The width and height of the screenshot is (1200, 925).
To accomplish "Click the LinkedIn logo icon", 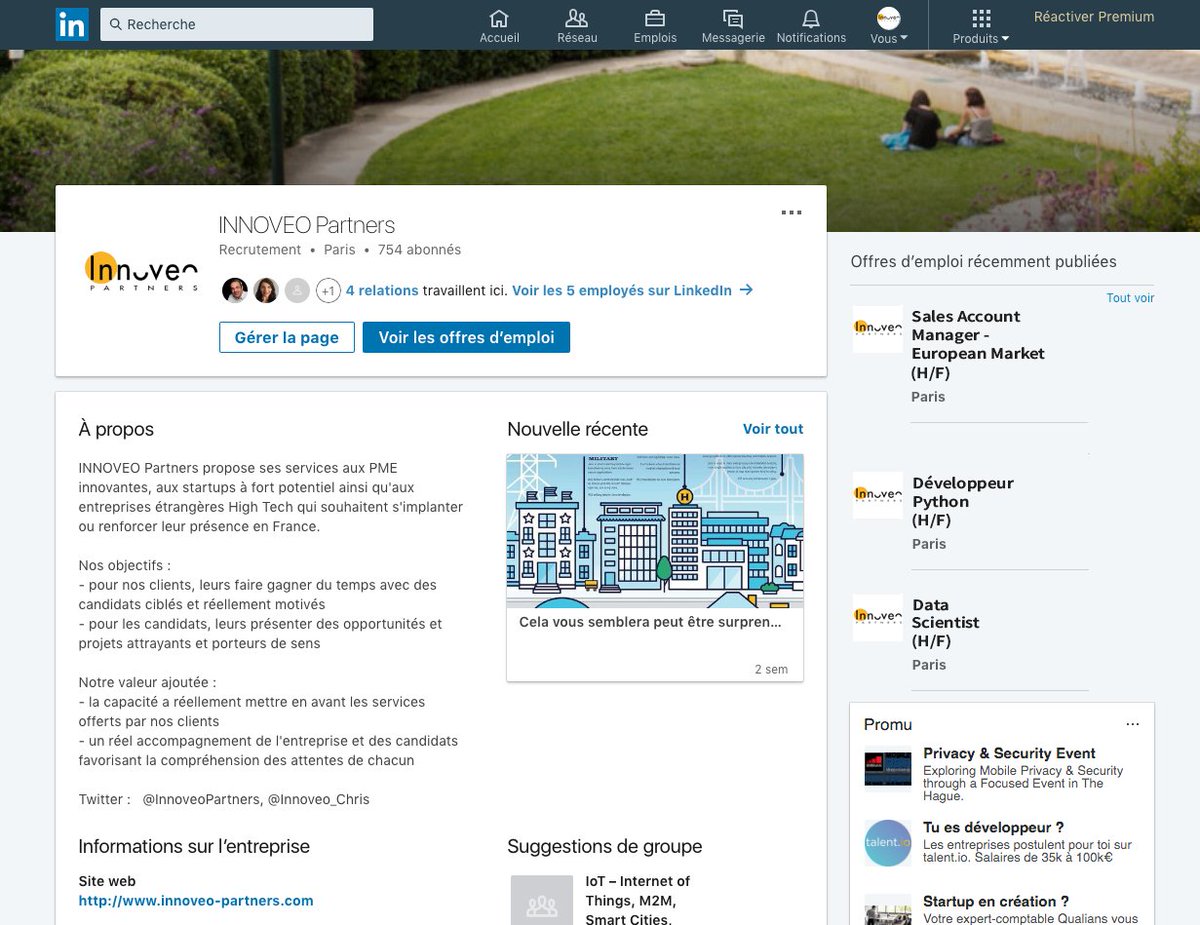I will pyautogui.click(x=72, y=24).
